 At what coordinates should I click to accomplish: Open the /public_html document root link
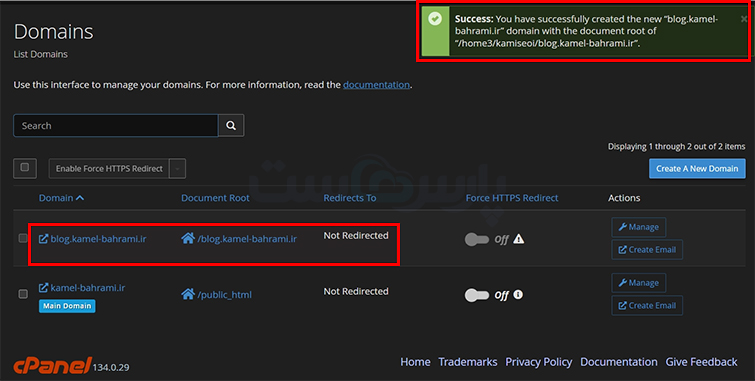224,295
